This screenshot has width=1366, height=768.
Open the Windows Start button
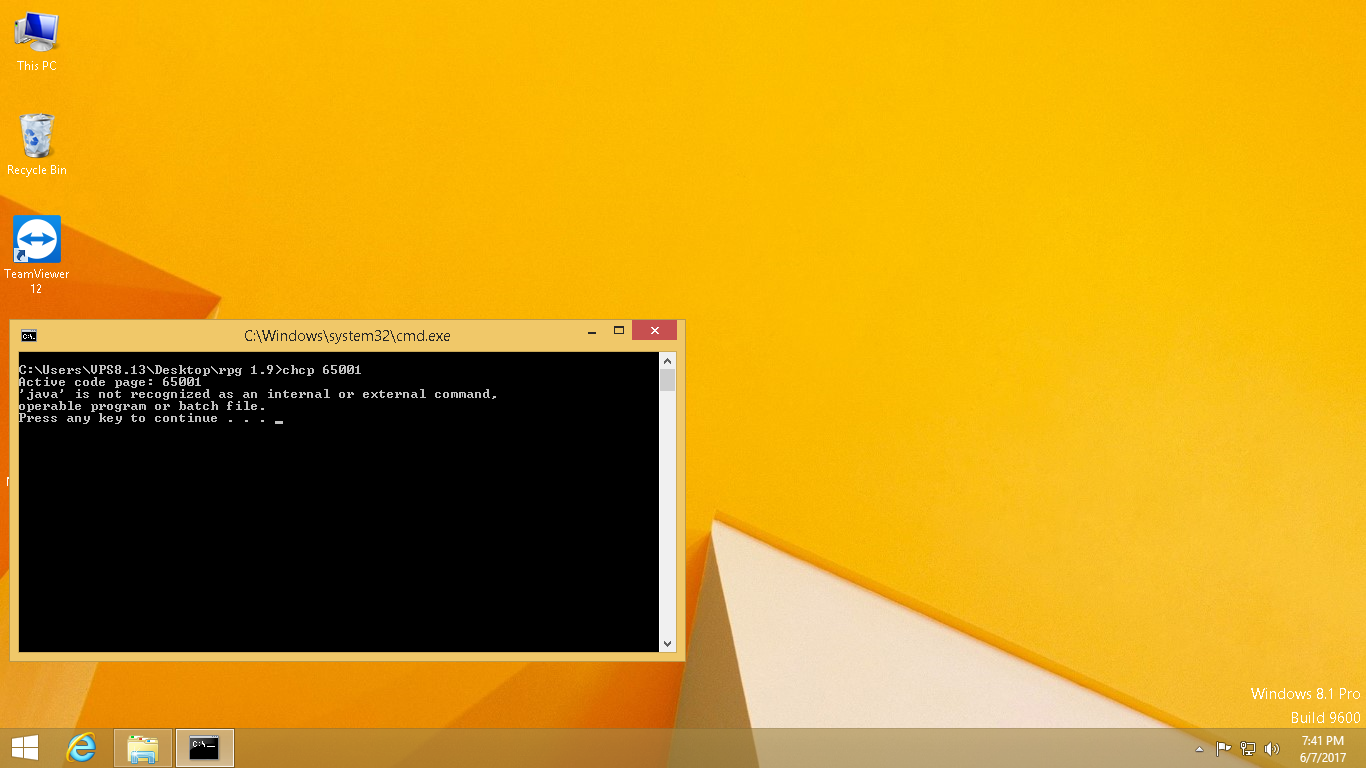tap(25, 748)
